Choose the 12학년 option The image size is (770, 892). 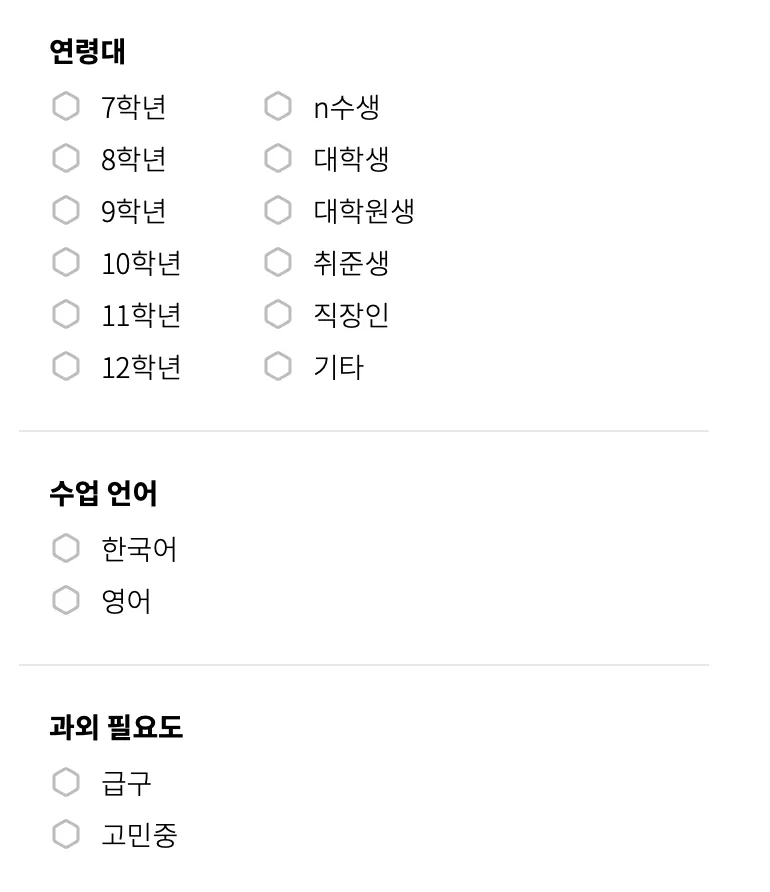click(65, 367)
